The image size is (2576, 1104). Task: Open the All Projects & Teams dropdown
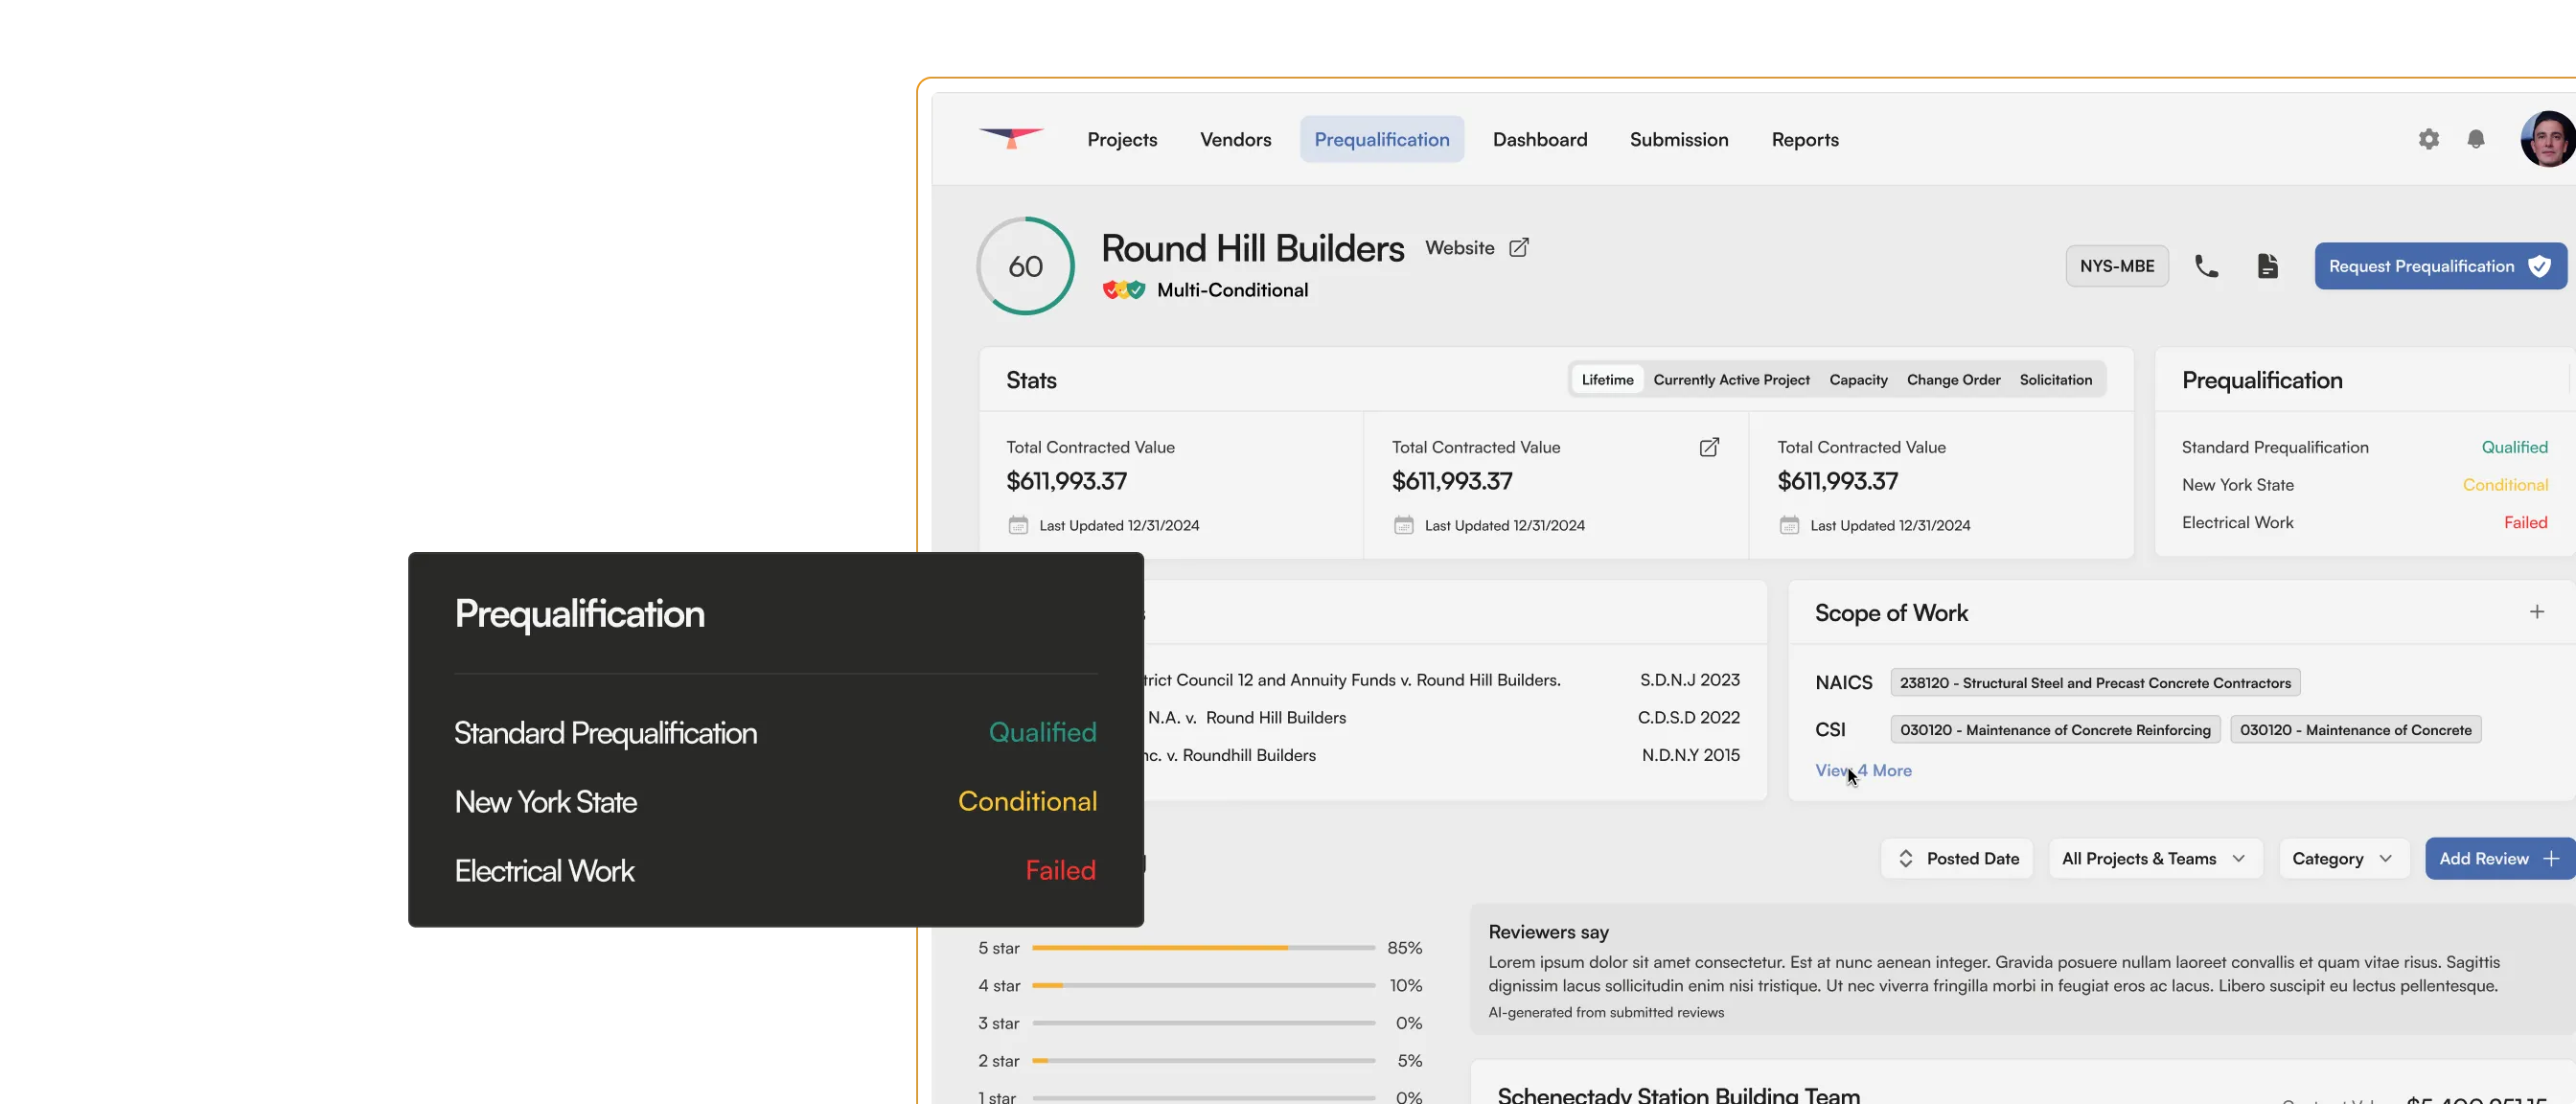(2155, 859)
